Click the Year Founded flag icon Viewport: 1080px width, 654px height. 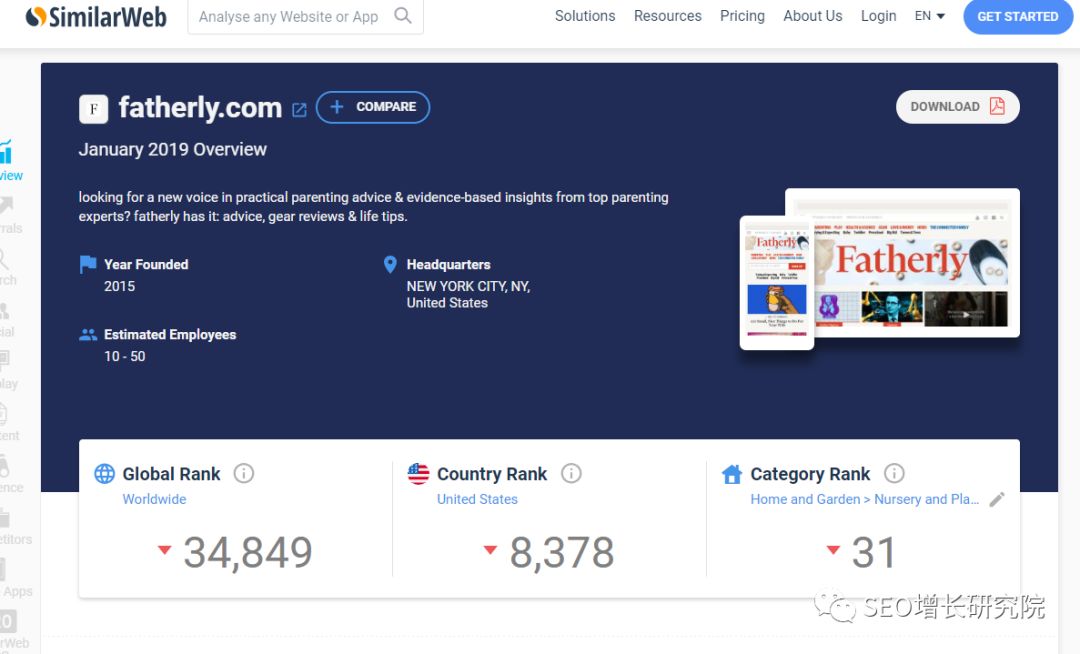tap(87, 264)
